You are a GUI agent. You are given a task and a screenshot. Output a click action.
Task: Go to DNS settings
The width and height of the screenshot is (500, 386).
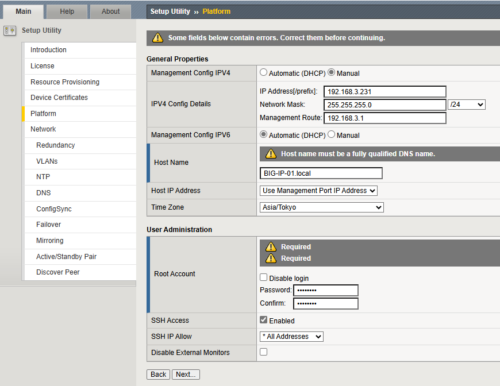pyautogui.click(x=80, y=193)
